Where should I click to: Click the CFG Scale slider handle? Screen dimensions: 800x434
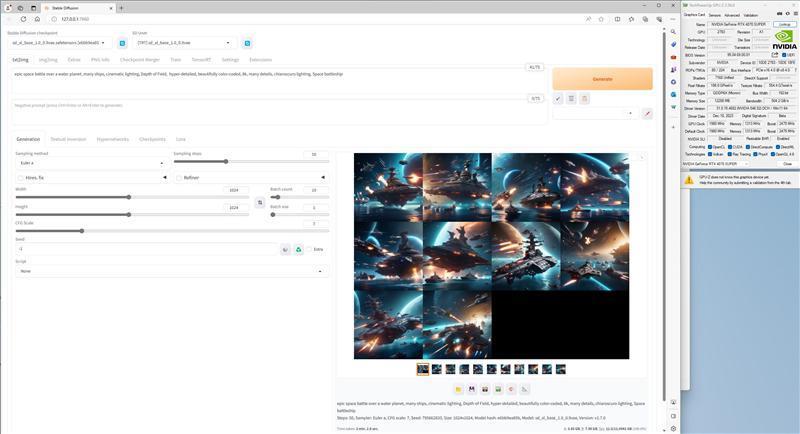point(82,231)
